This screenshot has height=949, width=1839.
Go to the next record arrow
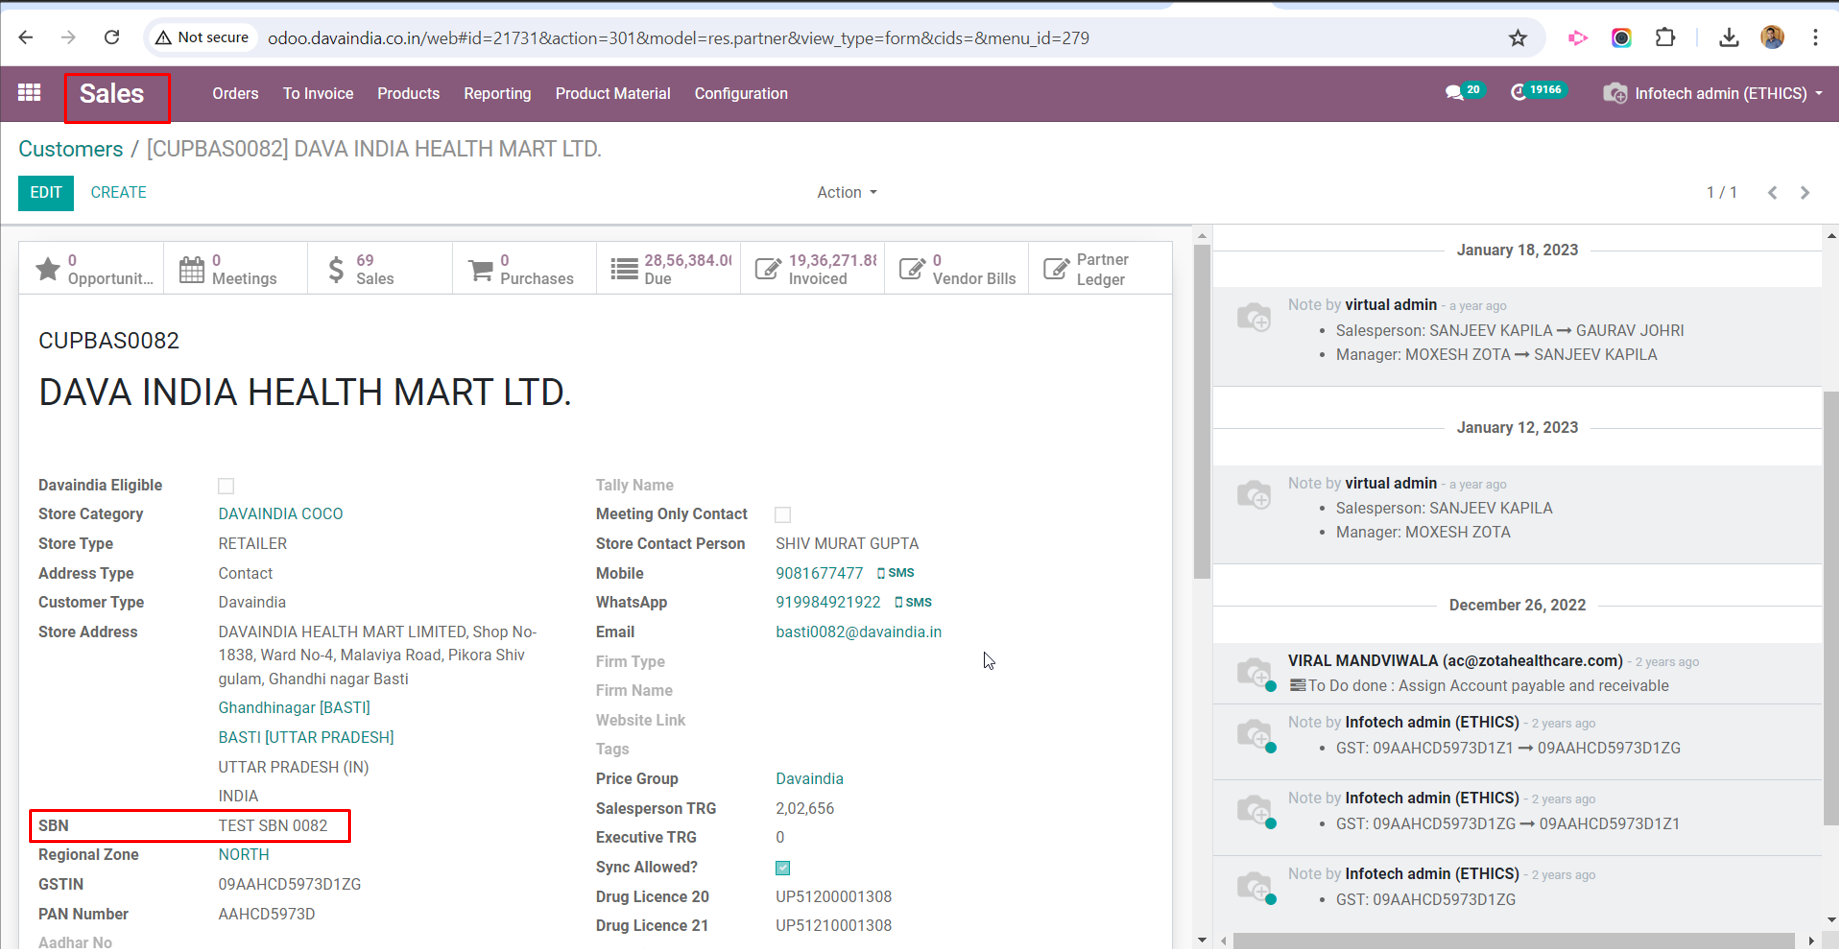[x=1805, y=192]
